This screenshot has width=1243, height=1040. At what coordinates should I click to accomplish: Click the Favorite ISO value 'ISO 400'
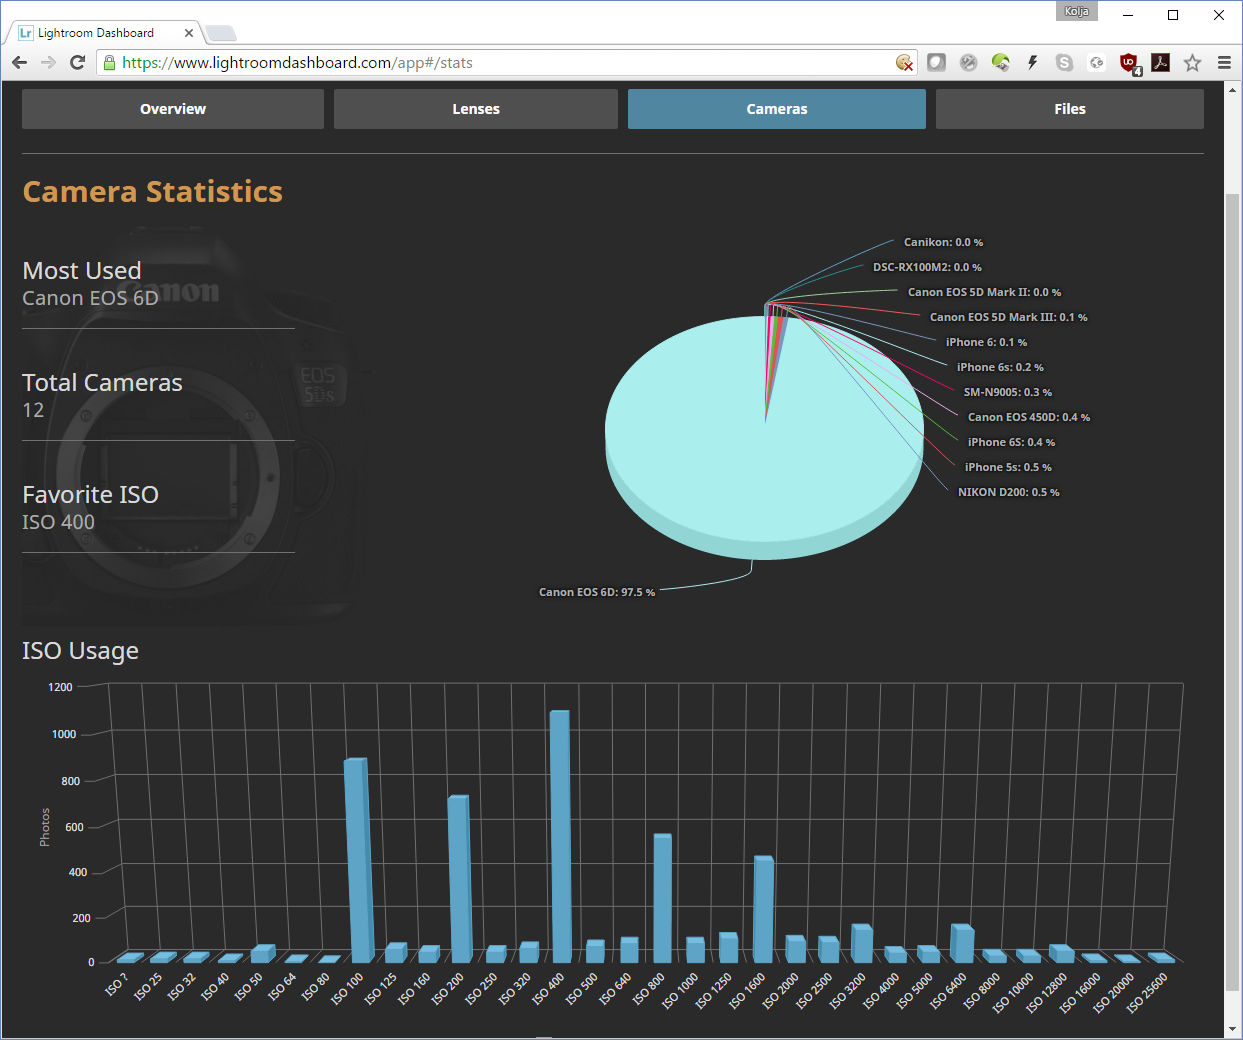click(x=58, y=522)
